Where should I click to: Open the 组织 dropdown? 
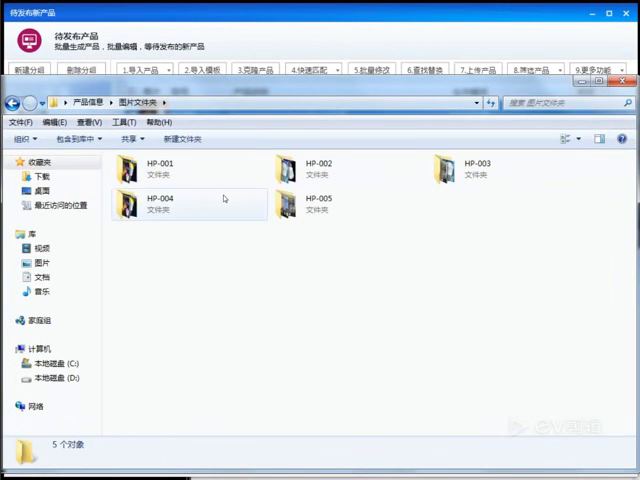point(25,139)
